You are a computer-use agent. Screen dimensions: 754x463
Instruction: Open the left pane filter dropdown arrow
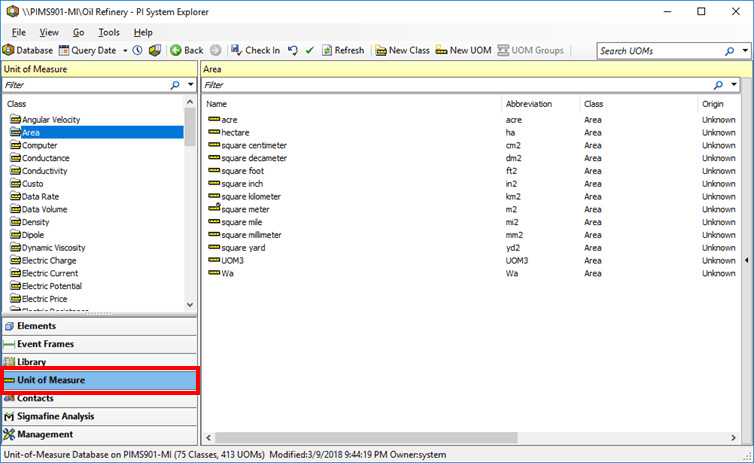coord(190,85)
